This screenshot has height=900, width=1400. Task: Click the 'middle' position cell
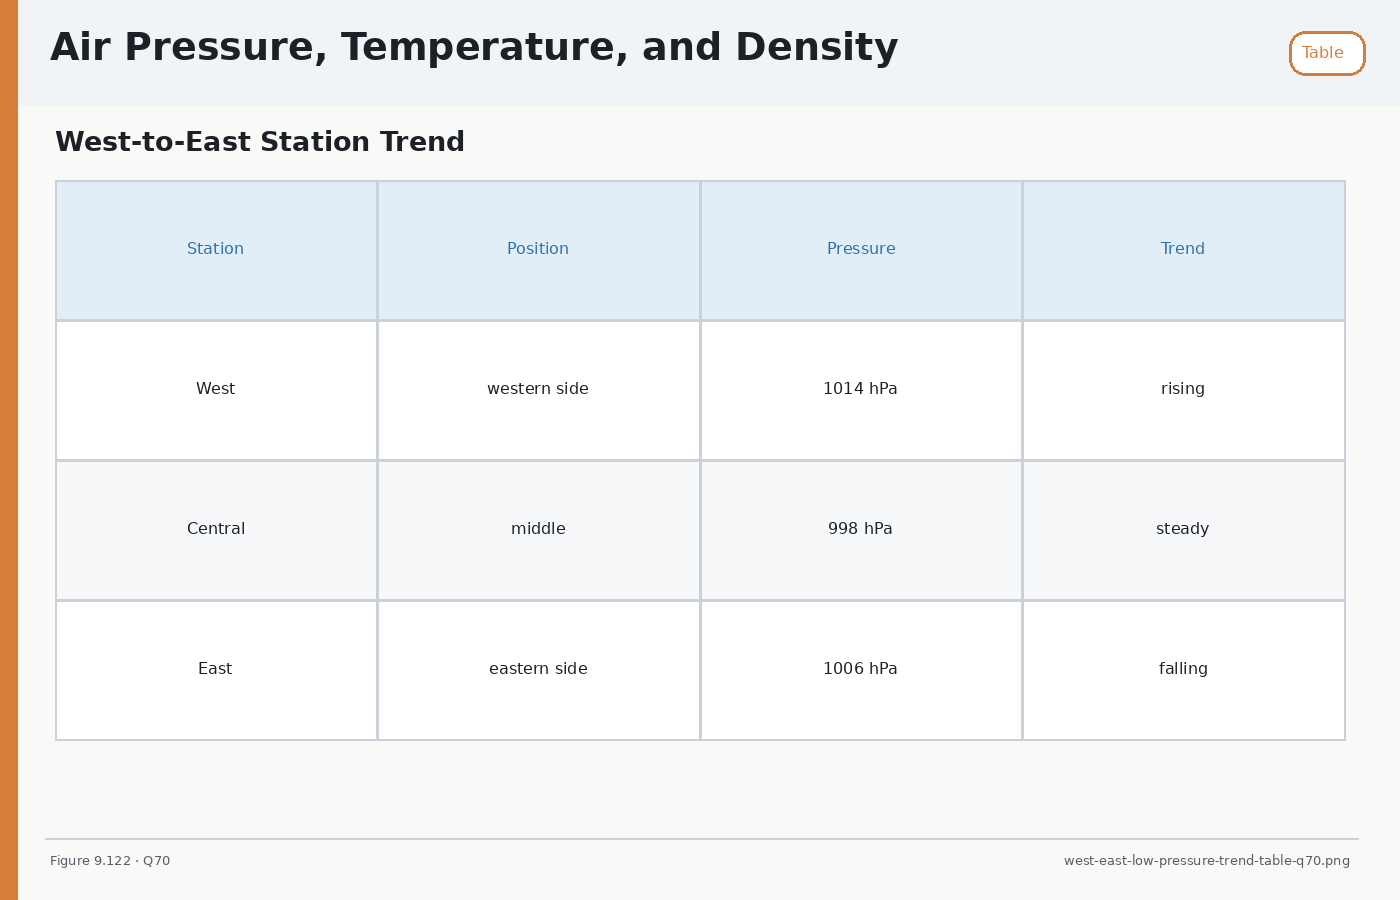539,530
